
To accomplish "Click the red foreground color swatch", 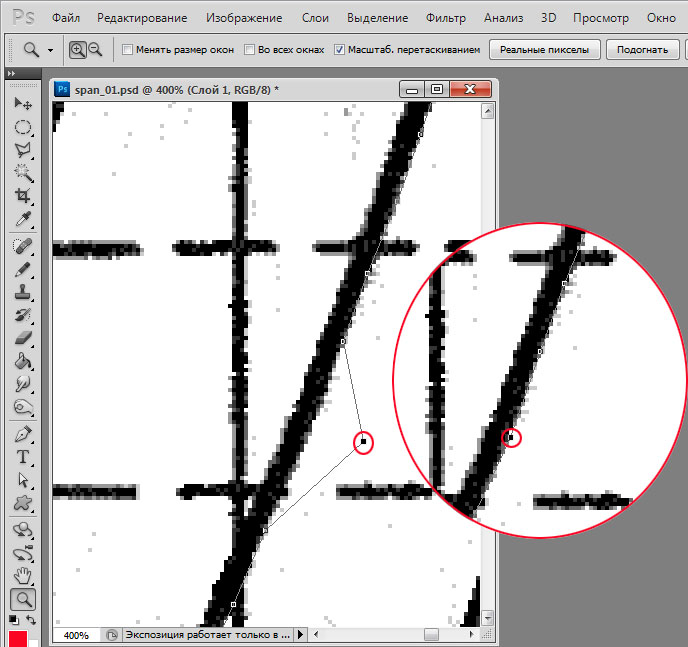I will 17,639.
